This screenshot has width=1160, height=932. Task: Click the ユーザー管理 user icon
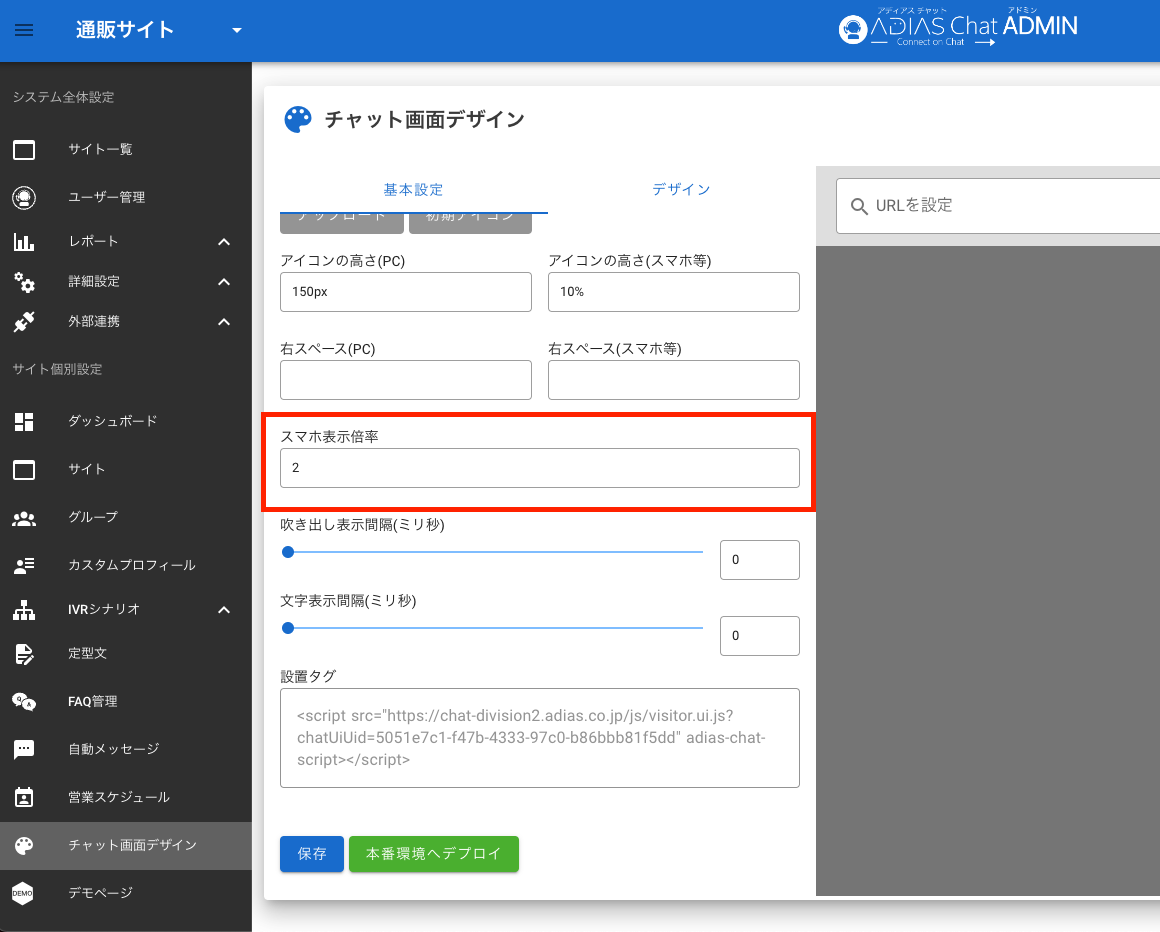pos(24,197)
